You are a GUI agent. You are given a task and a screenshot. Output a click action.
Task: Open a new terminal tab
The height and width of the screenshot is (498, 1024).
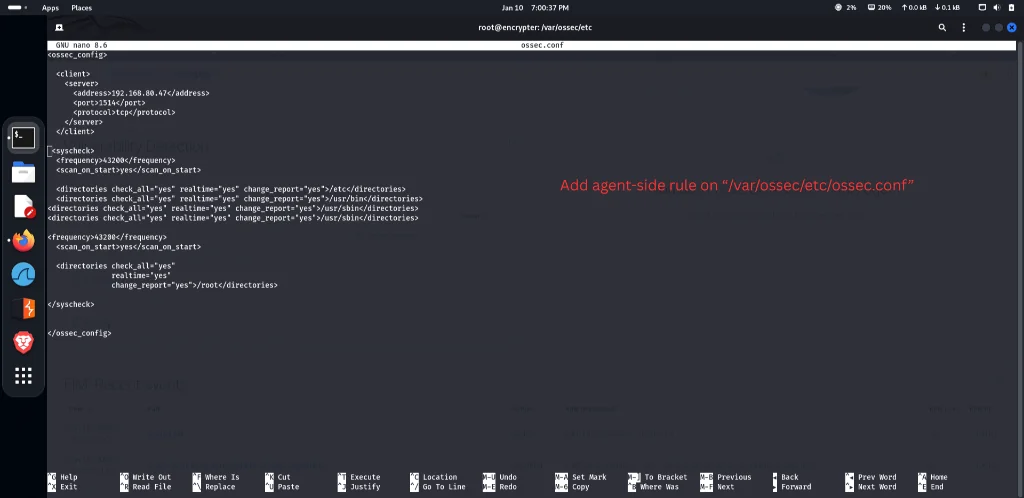click(59, 27)
